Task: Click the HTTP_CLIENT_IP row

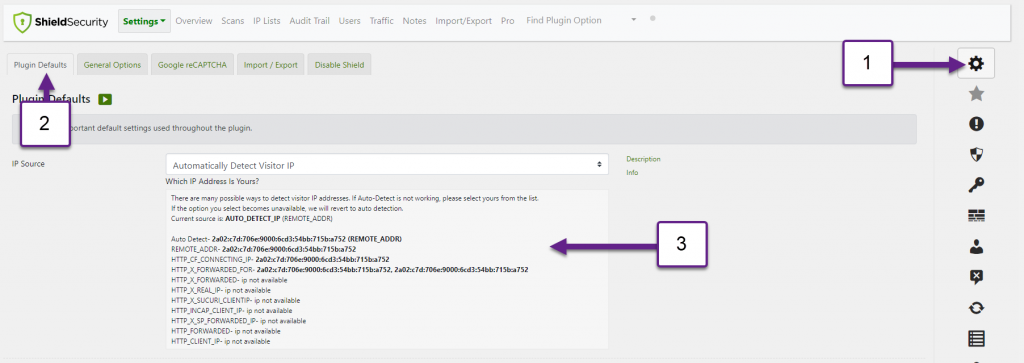Action: tap(220, 341)
